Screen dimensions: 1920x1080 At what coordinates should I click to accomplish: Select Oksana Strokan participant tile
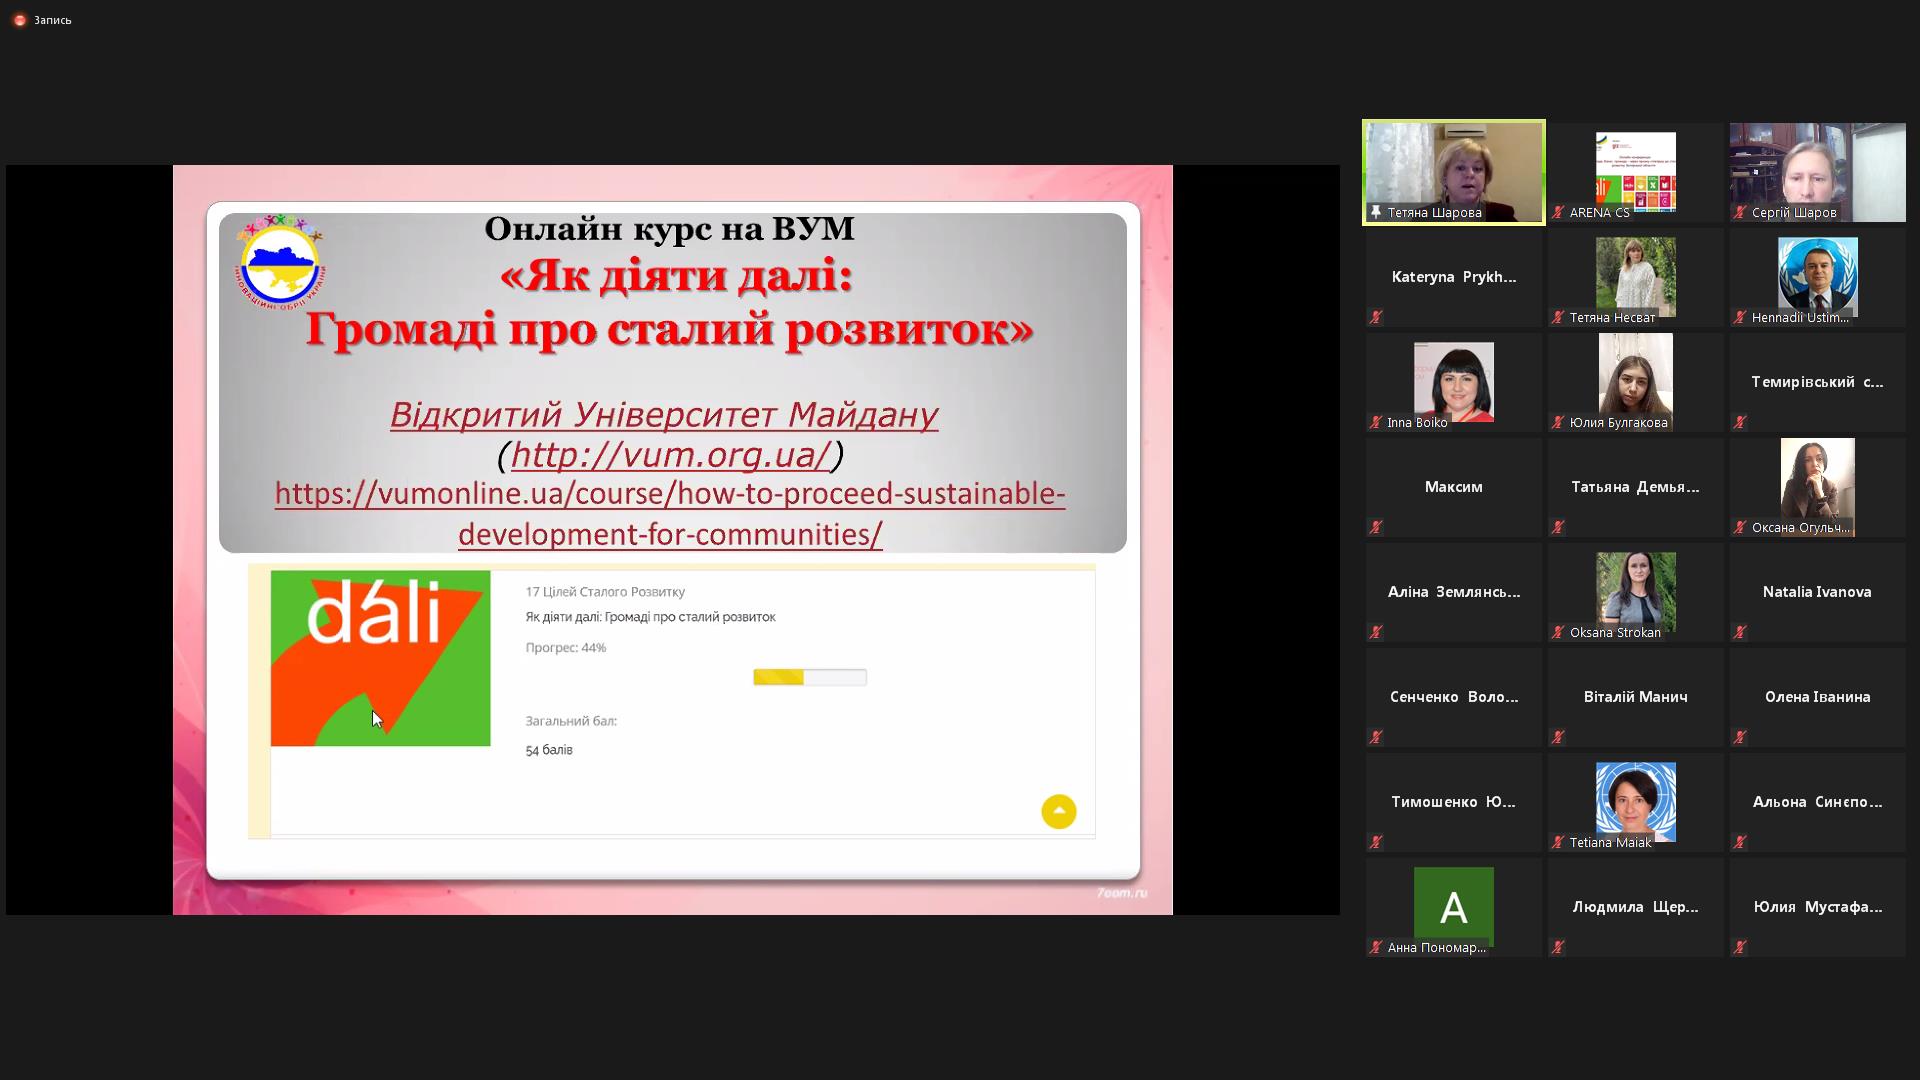click(x=1635, y=590)
